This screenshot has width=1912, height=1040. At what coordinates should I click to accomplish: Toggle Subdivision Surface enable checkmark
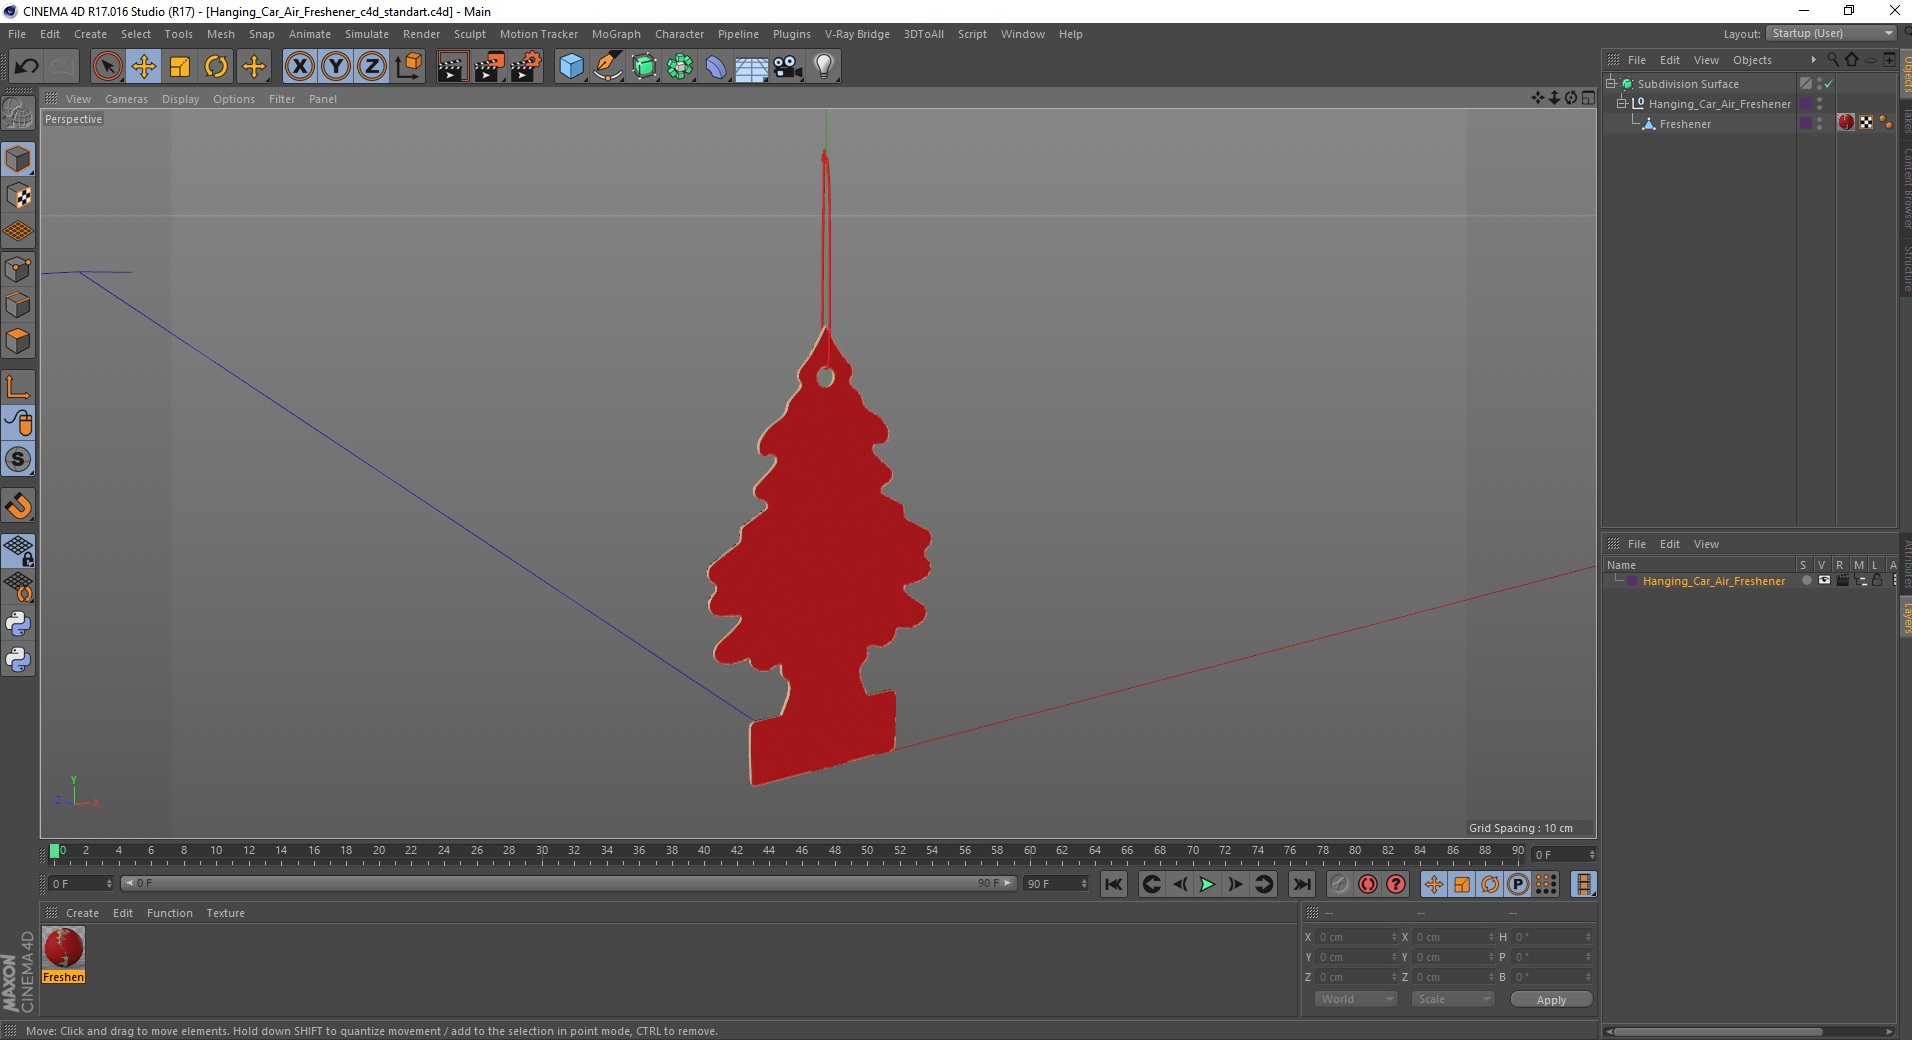(x=1829, y=84)
